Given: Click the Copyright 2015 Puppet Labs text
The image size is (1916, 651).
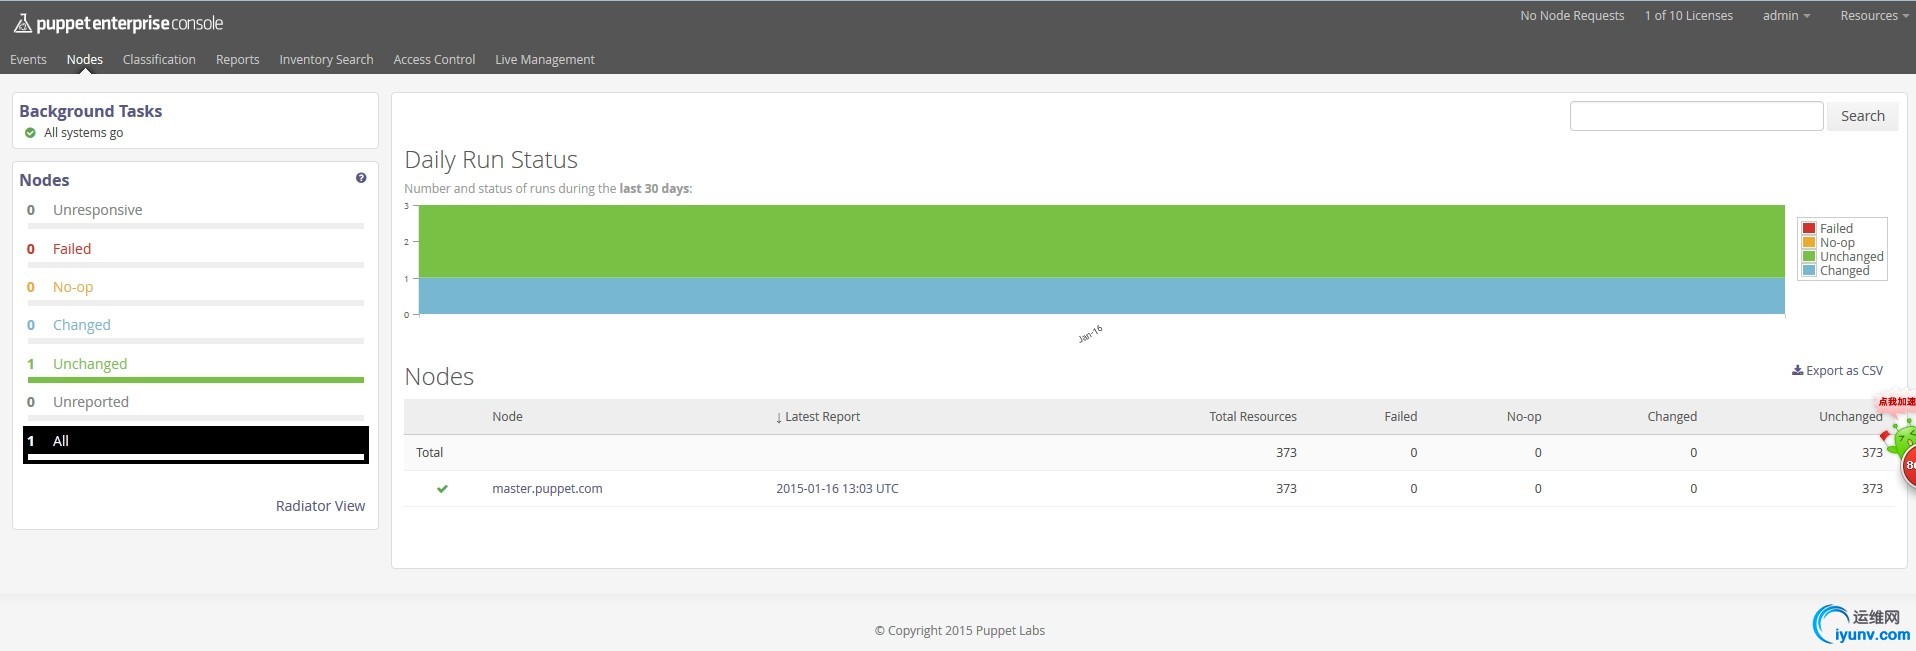Looking at the screenshot, I should pos(960,631).
